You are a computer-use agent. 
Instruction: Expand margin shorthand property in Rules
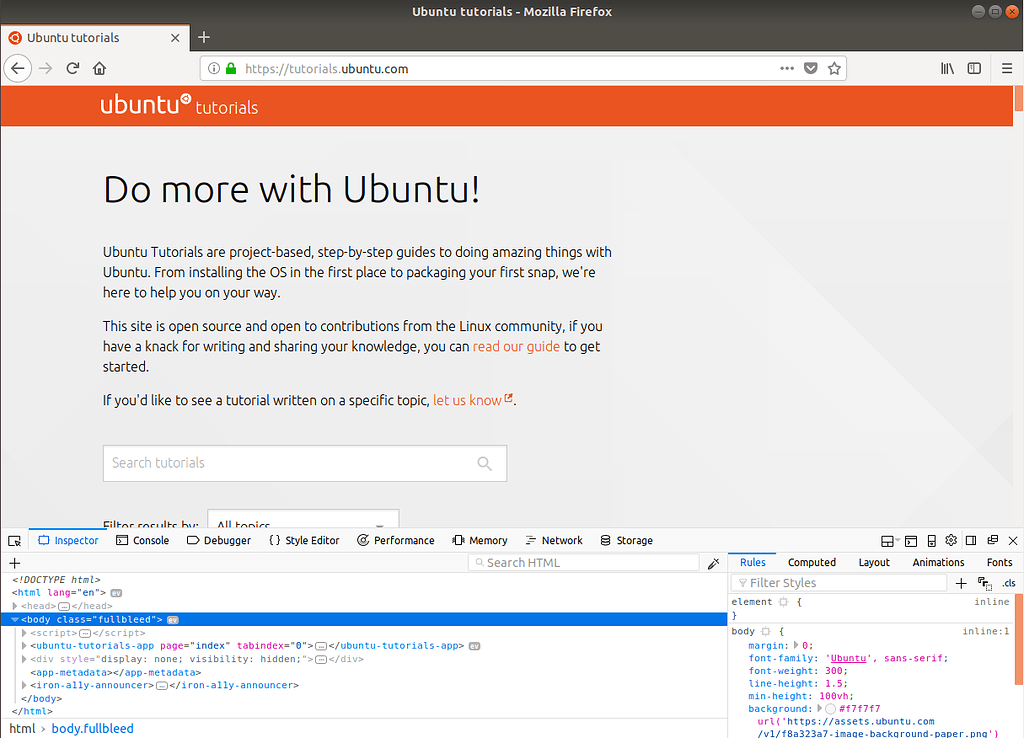click(797, 646)
